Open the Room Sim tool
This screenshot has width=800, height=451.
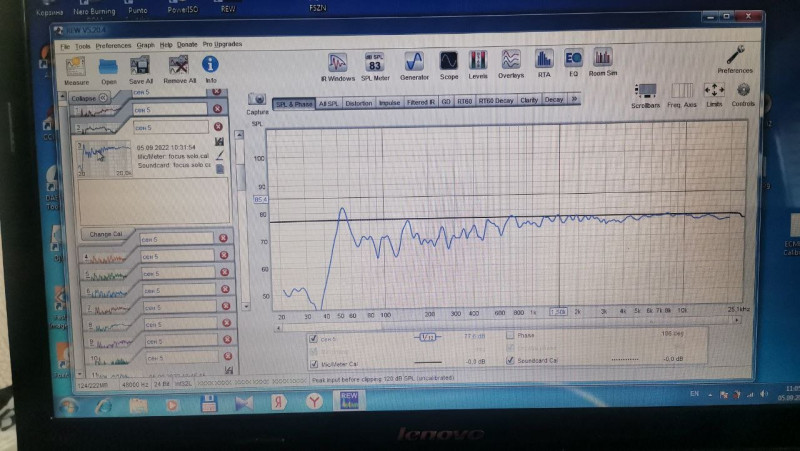[603, 58]
